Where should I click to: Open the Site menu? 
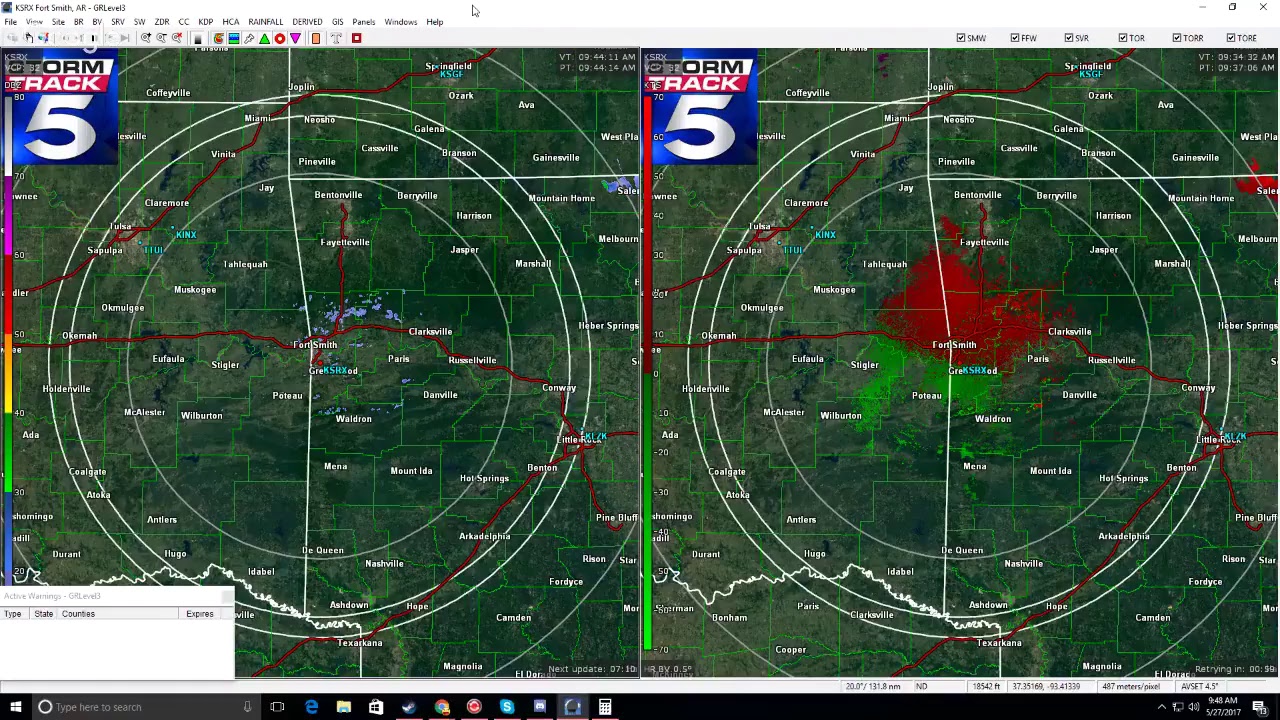point(58,22)
